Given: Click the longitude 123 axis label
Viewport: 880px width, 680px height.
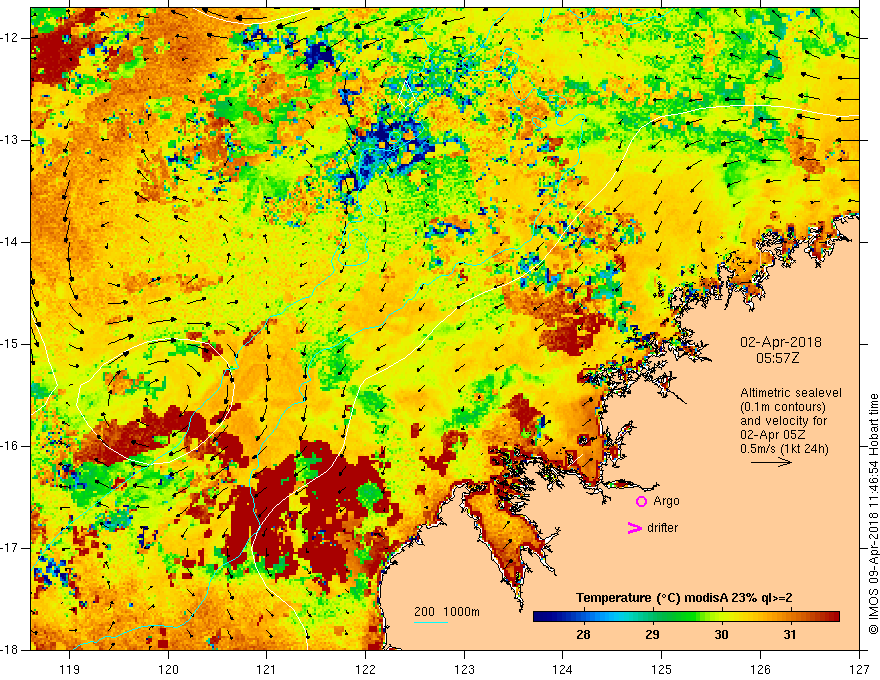Looking at the screenshot, I should coord(464,669).
